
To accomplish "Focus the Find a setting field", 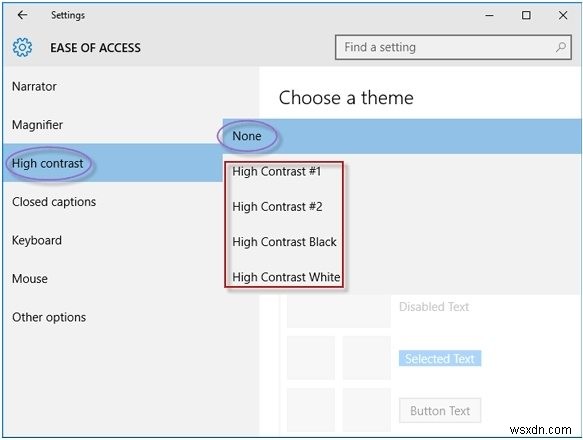I will (453, 47).
